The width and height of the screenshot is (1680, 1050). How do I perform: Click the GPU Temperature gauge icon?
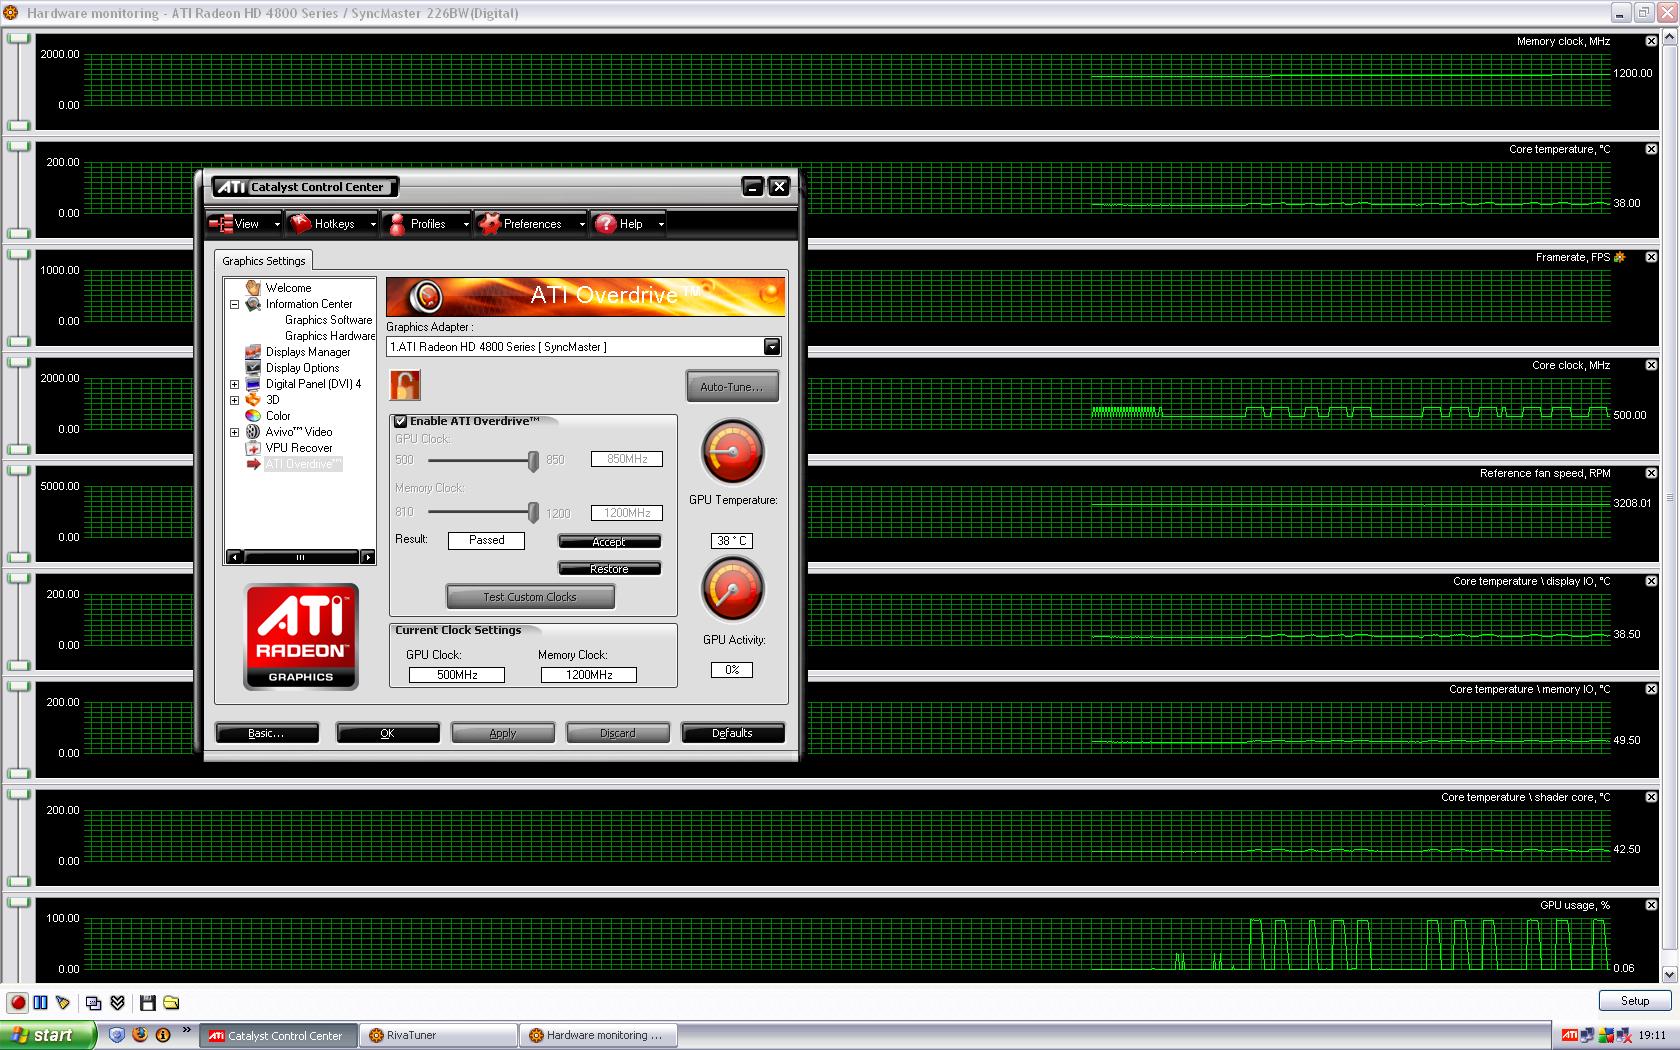pos(733,452)
